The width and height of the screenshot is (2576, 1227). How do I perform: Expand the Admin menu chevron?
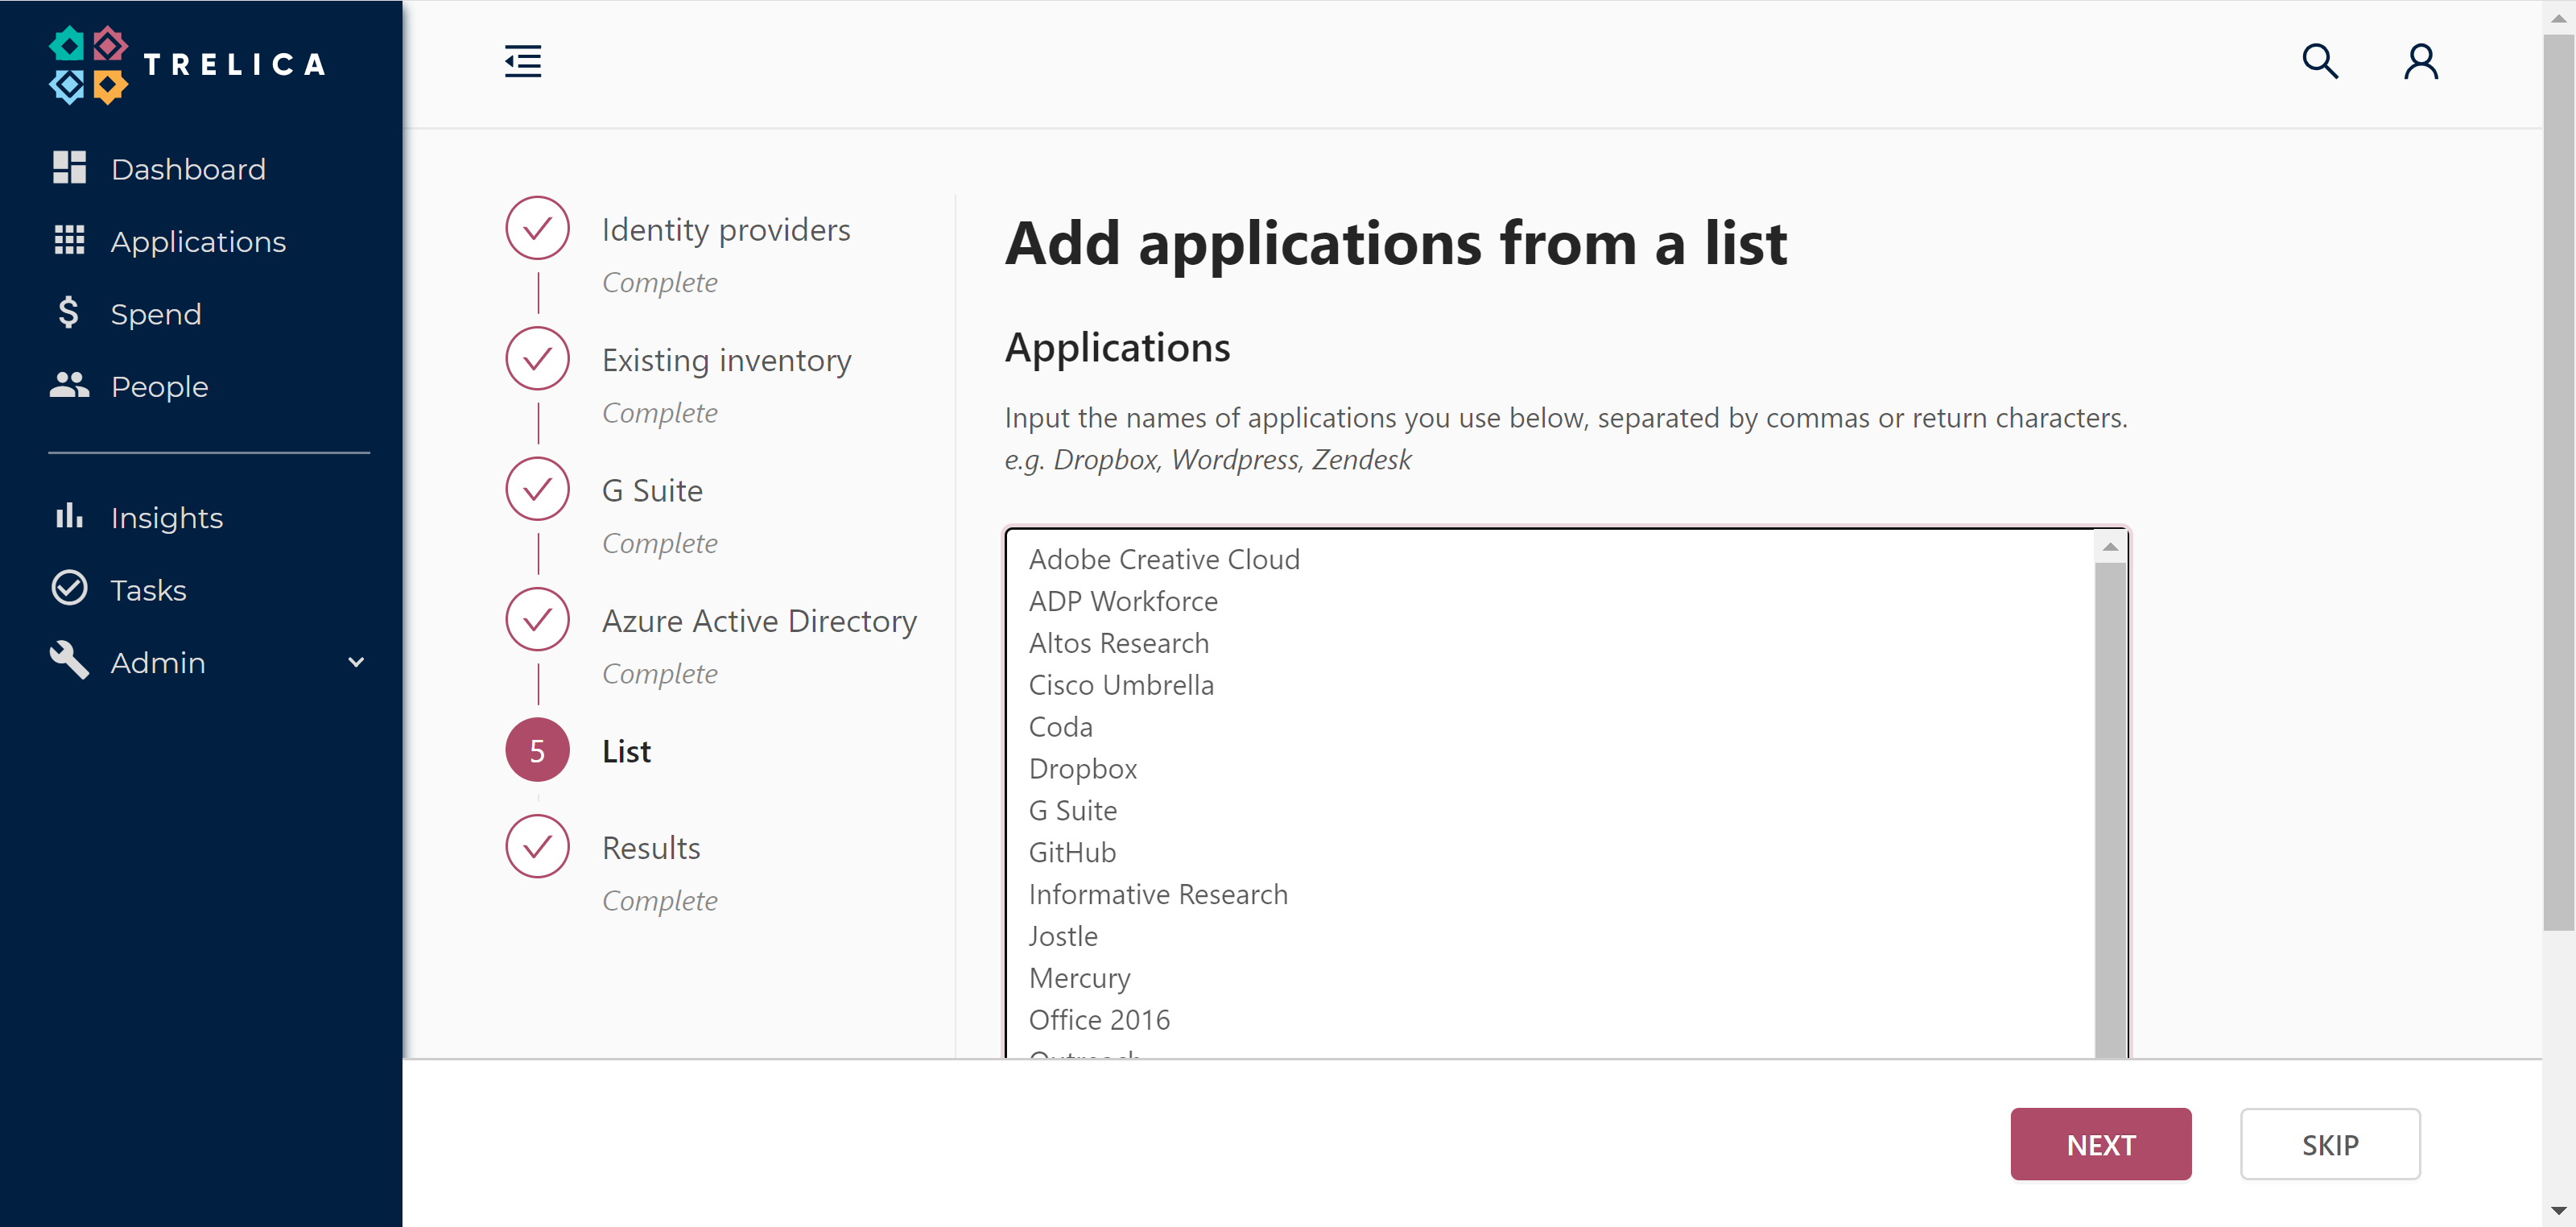coord(356,662)
